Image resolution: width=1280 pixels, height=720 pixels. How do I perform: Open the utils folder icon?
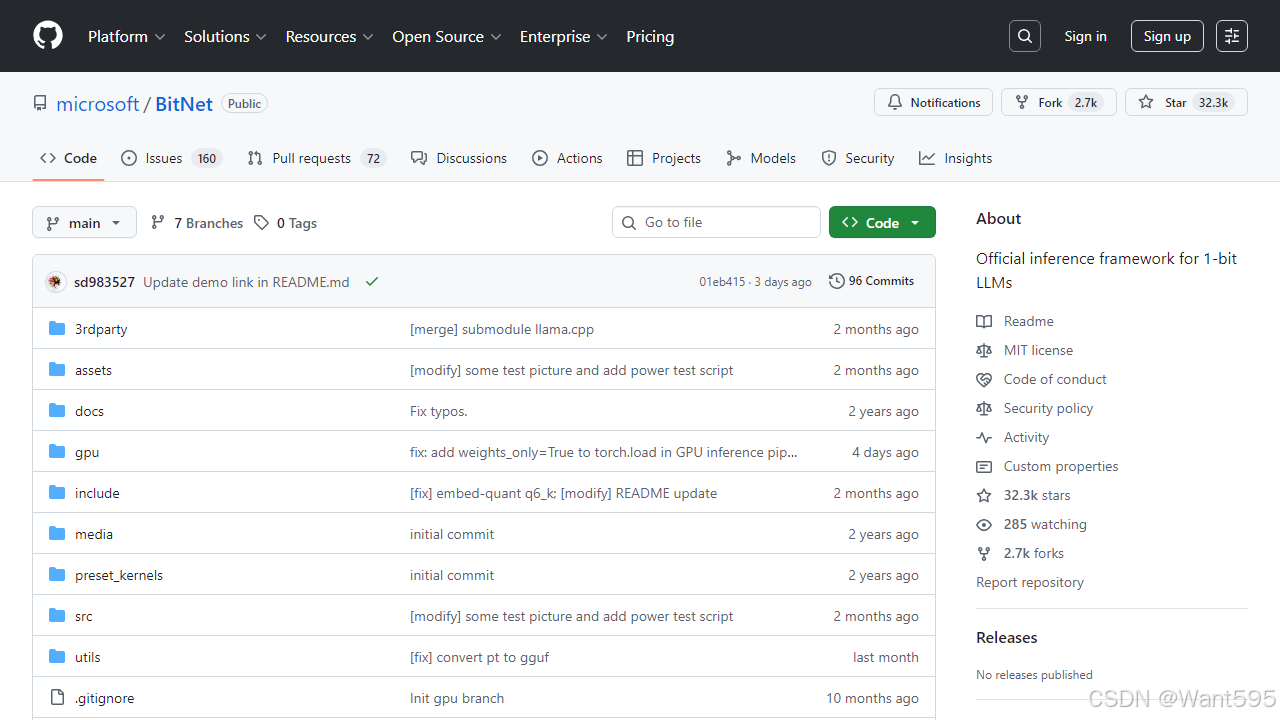pyautogui.click(x=57, y=657)
